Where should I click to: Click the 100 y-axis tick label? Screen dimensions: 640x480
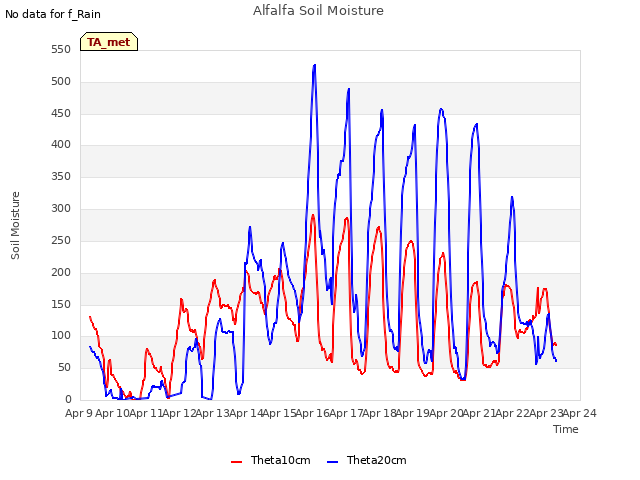click(x=61, y=336)
